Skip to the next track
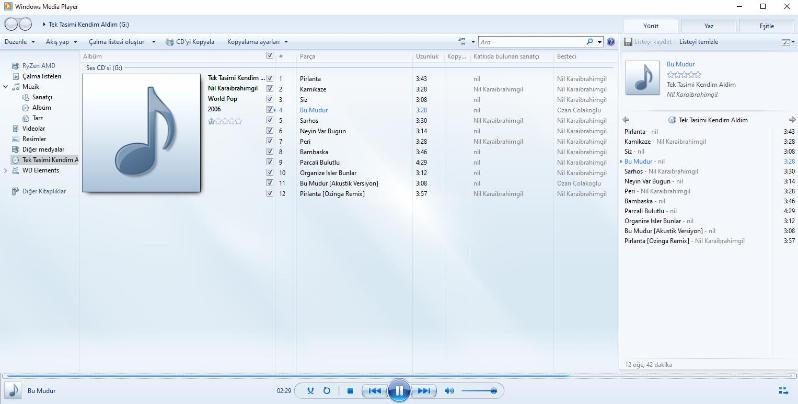The height and width of the screenshot is (404, 798). [x=423, y=390]
